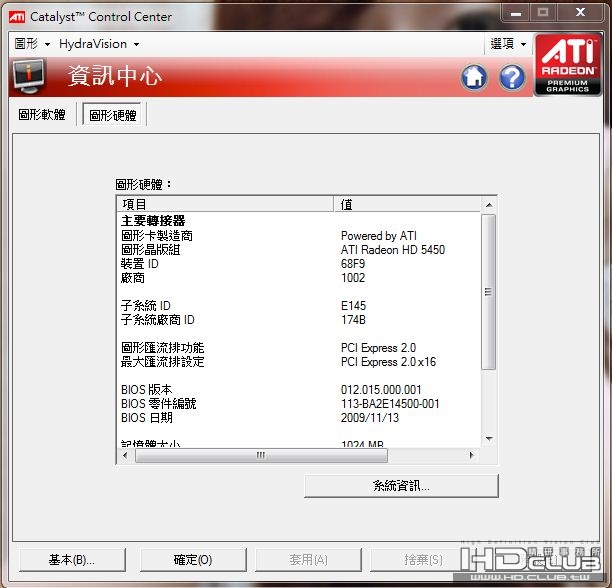The width and height of the screenshot is (612, 588).
Task: Open the HydraVision dropdown menu
Action: pyautogui.click(x=99, y=44)
